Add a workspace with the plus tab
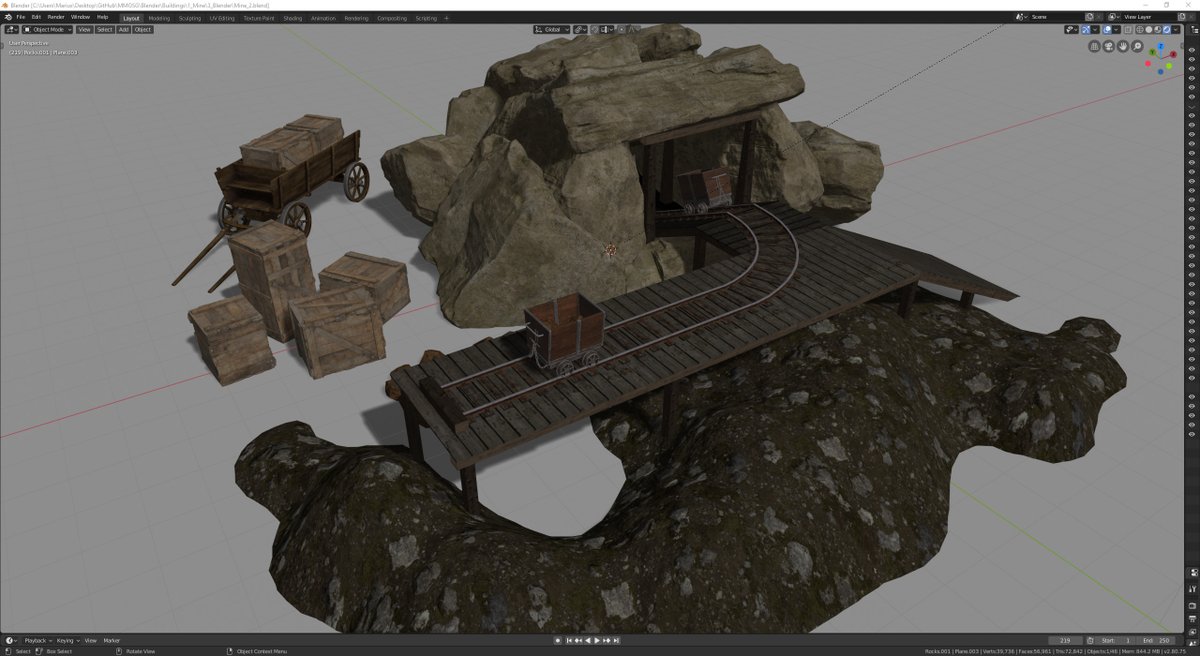 tap(446, 18)
